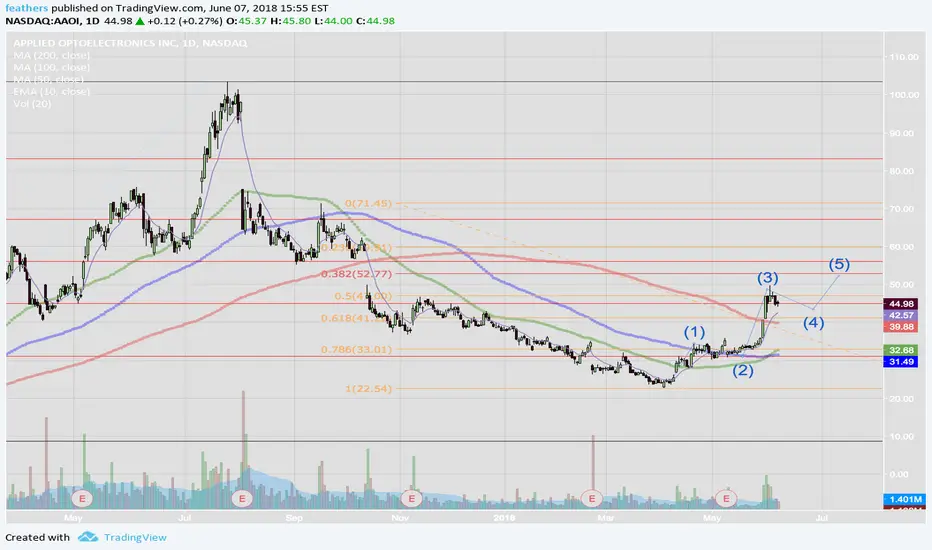Click the 32.68 green MA price label

tap(901, 350)
